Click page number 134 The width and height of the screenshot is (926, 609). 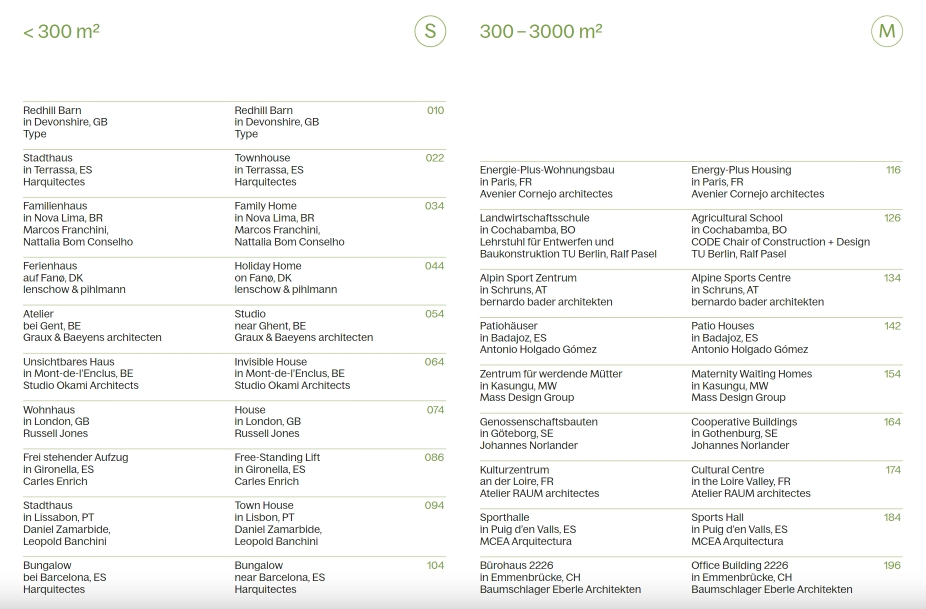pos(892,278)
